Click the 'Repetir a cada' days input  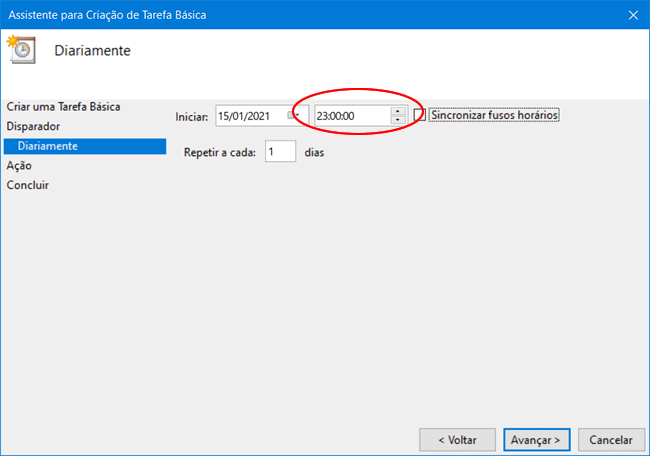pyautogui.click(x=280, y=152)
